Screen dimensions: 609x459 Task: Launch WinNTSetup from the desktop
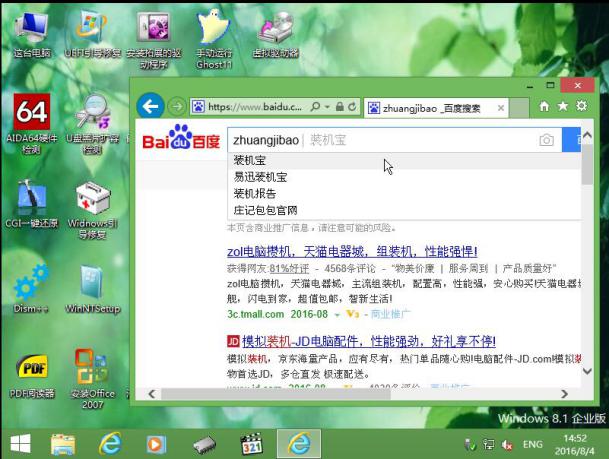tap(92, 289)
